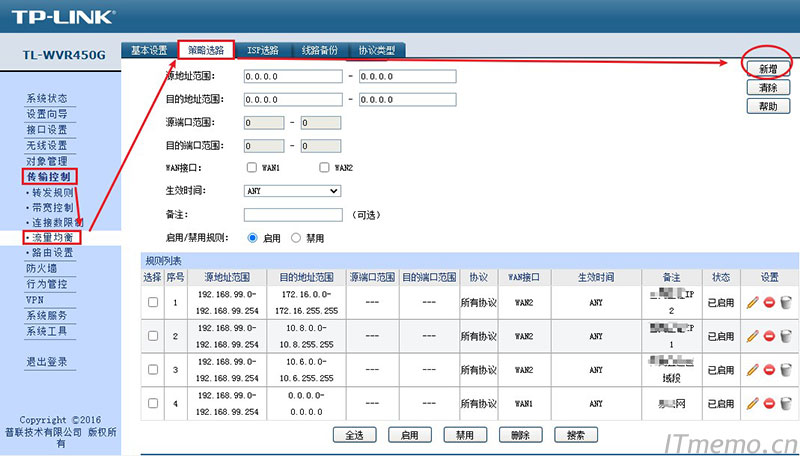800x456 pixels.
Task: Open 接口设置 in the sidebar
Action: click(x=47, y=130)
